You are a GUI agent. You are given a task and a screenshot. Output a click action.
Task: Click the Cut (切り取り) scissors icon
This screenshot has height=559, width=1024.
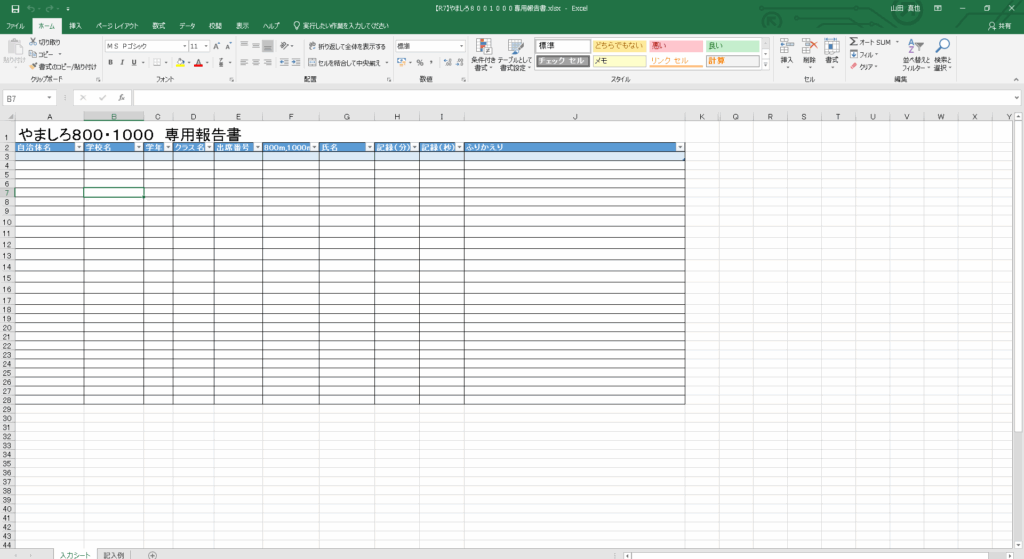(33, 43)
